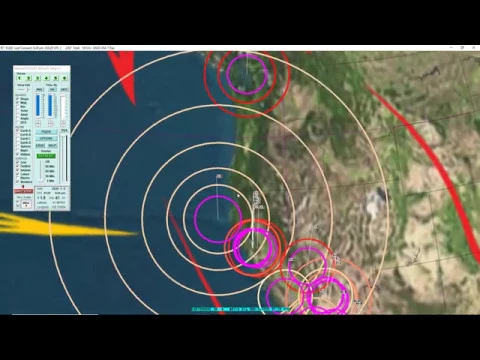
Task: Toggle the Earth A globe option
Action: (18, 131)
